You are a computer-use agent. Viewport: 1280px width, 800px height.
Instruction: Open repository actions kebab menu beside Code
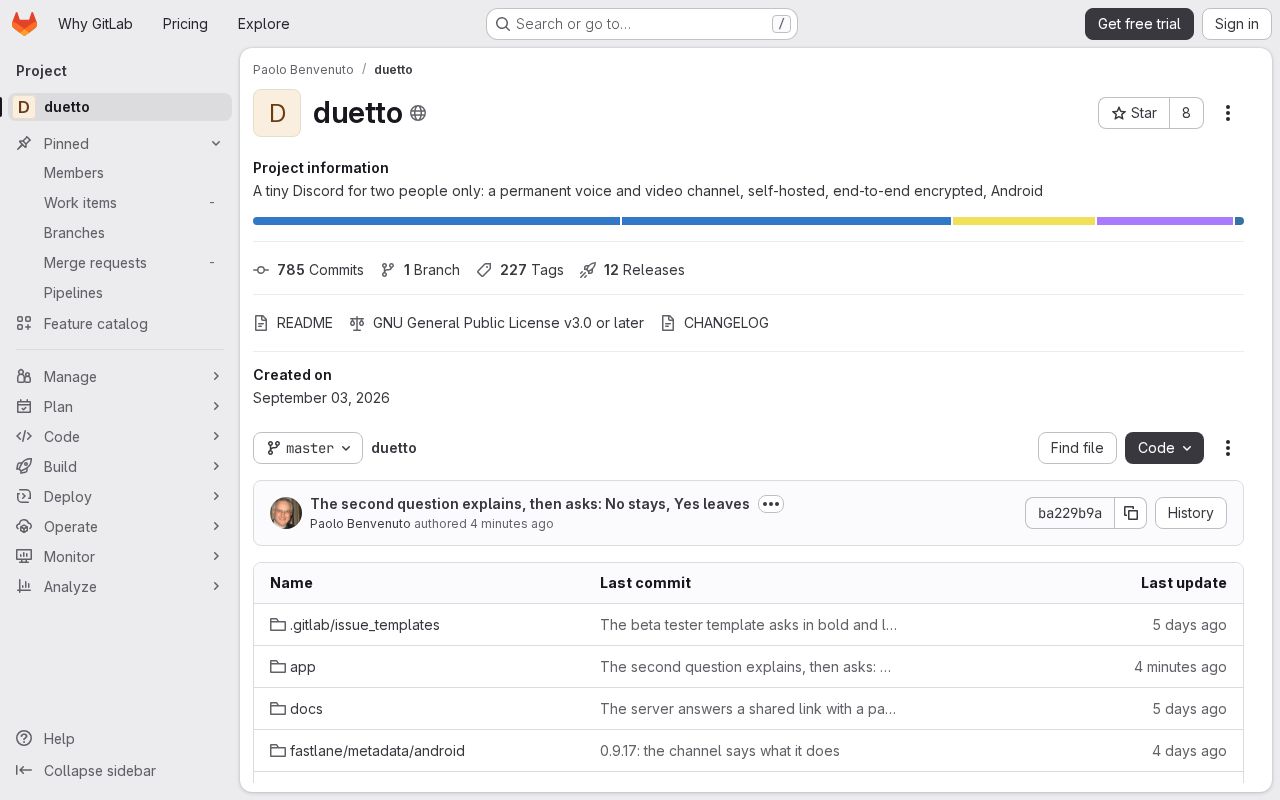click(x=1228, y=448)
